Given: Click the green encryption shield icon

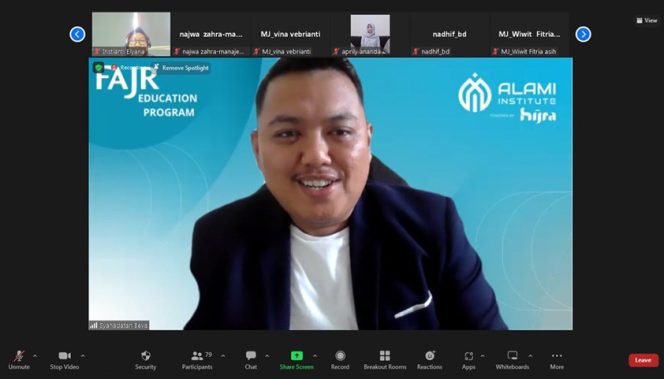Looking at the screenshot, I should coord(99,67).
